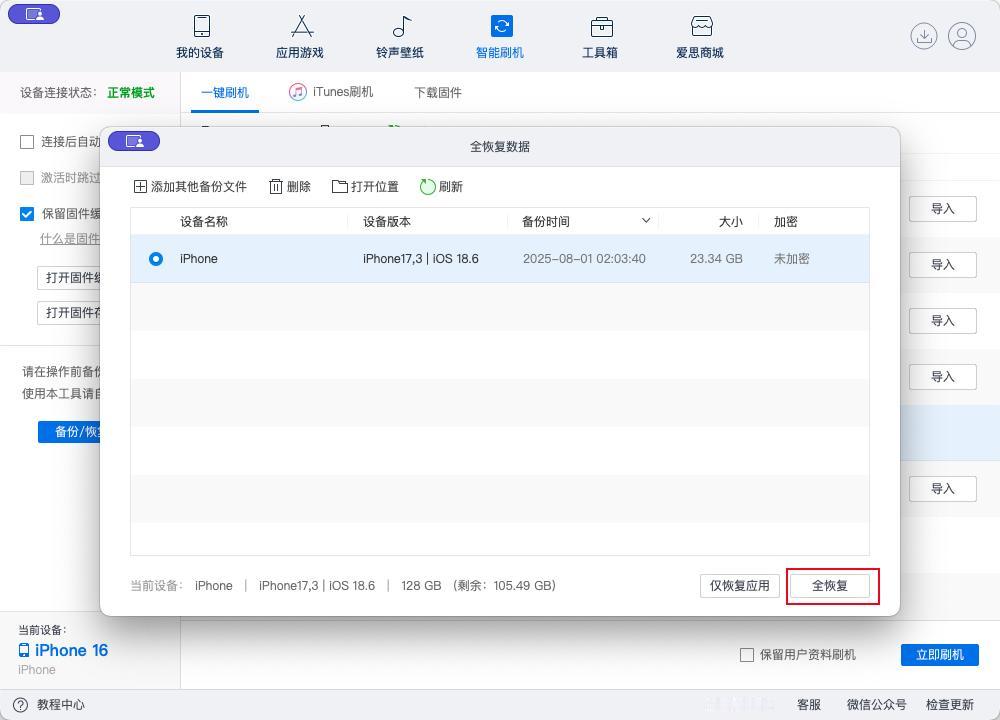The width and height of the screenshot is (1000, 720).
Task: Click 打开位置 (Open location) folder button
Action: (x=365, y=186)
